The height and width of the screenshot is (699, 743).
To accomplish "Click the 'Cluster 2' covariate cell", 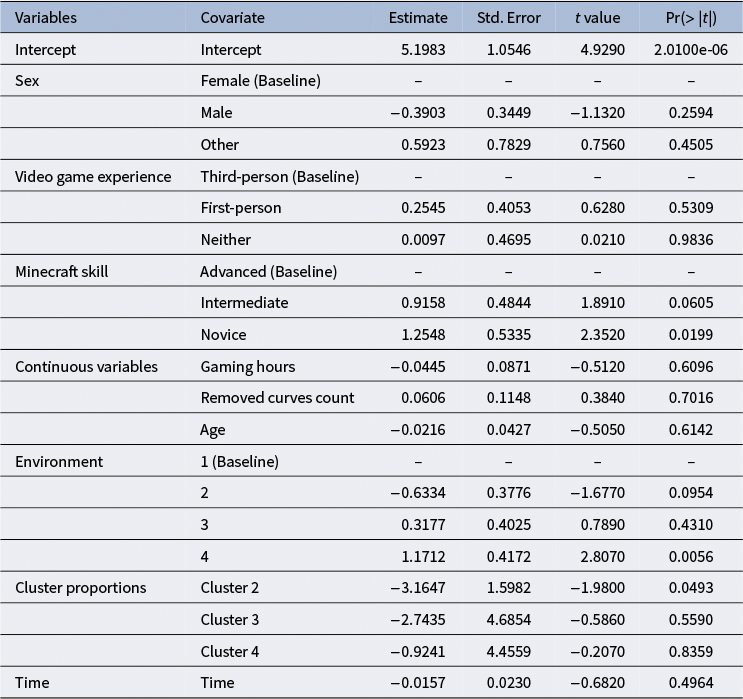I will [229, 588].
